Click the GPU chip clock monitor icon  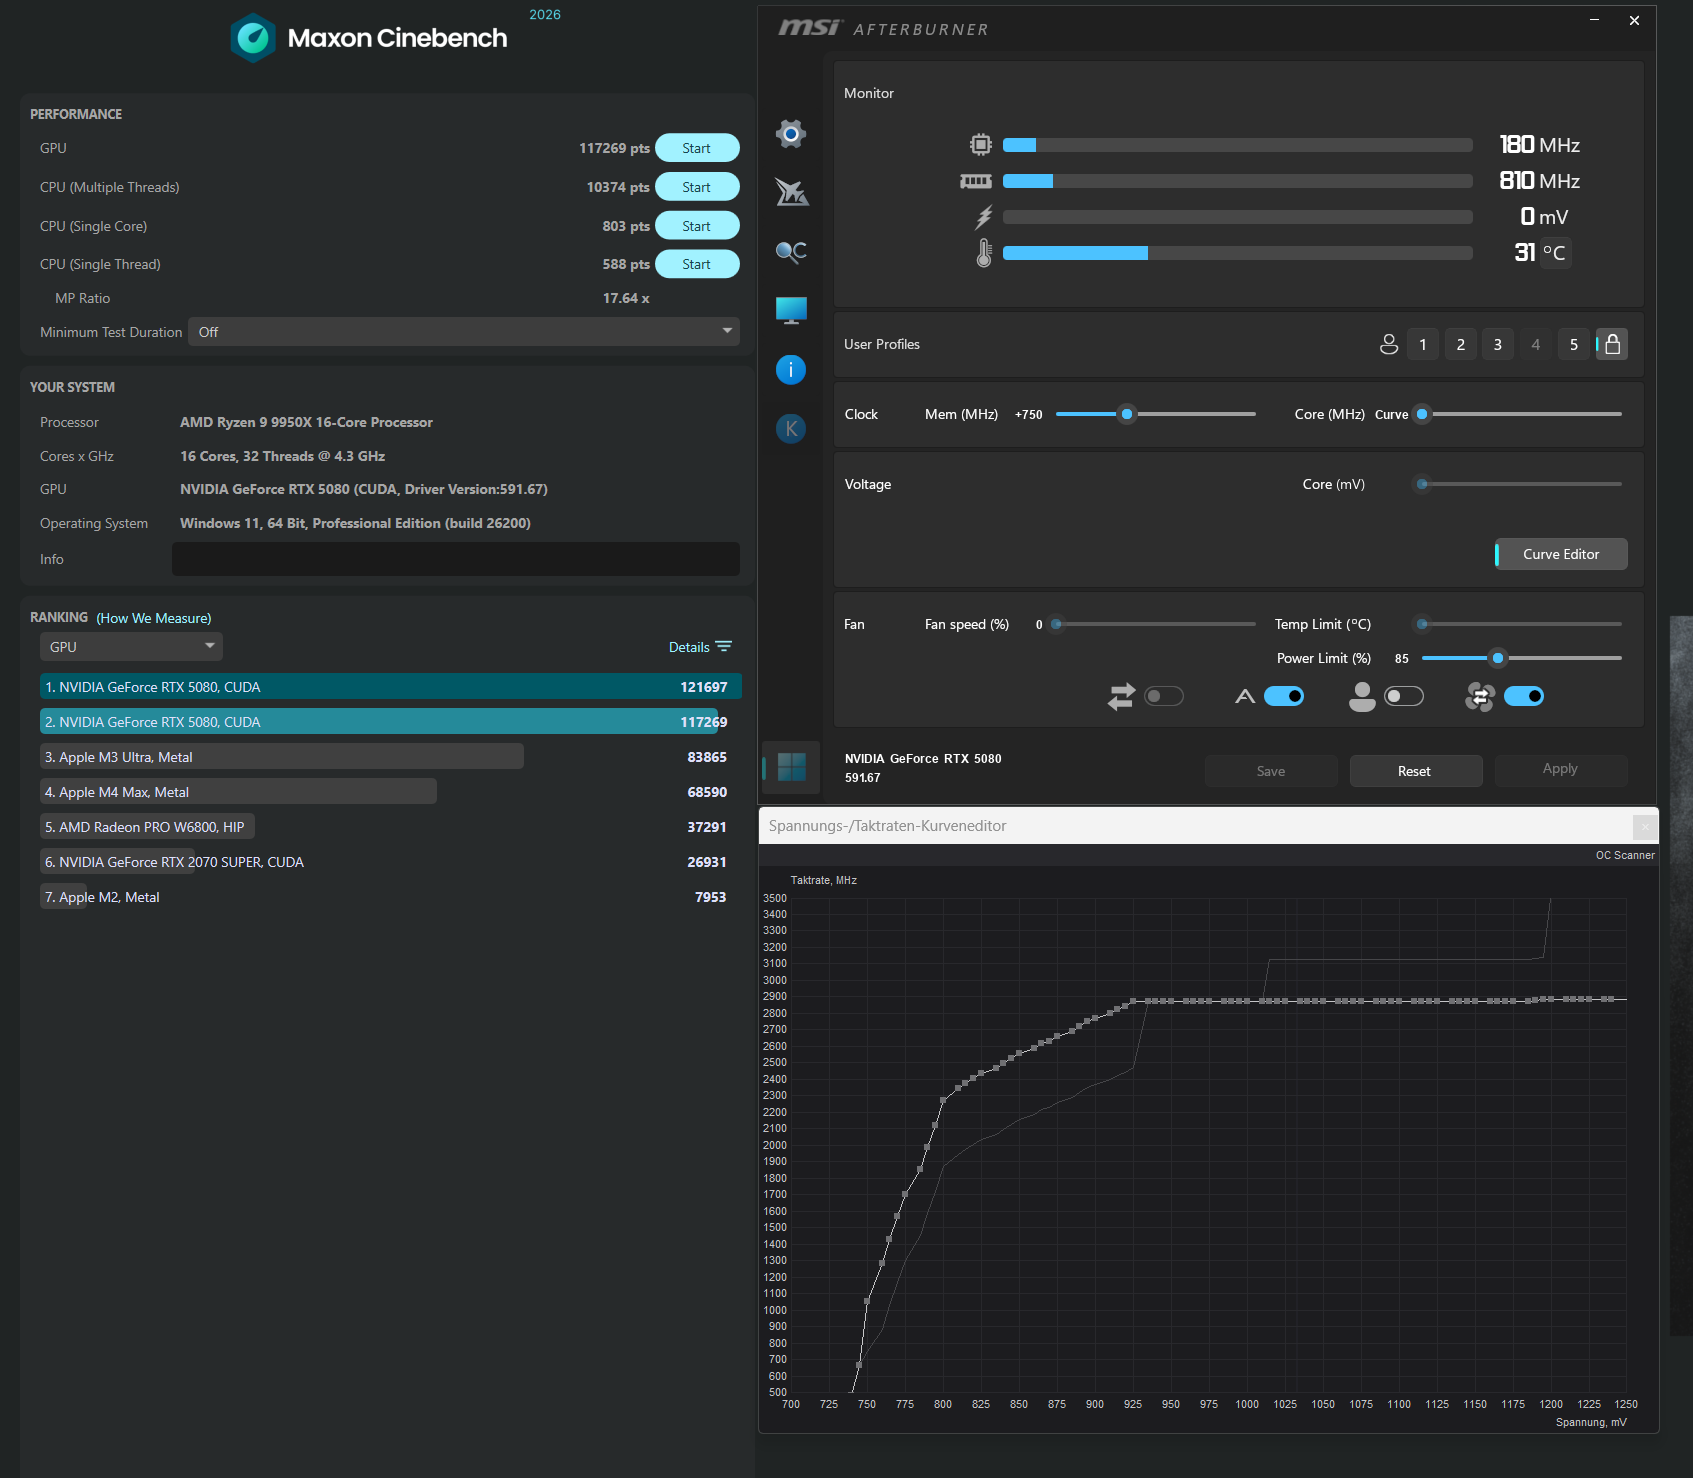pos(981,145)
